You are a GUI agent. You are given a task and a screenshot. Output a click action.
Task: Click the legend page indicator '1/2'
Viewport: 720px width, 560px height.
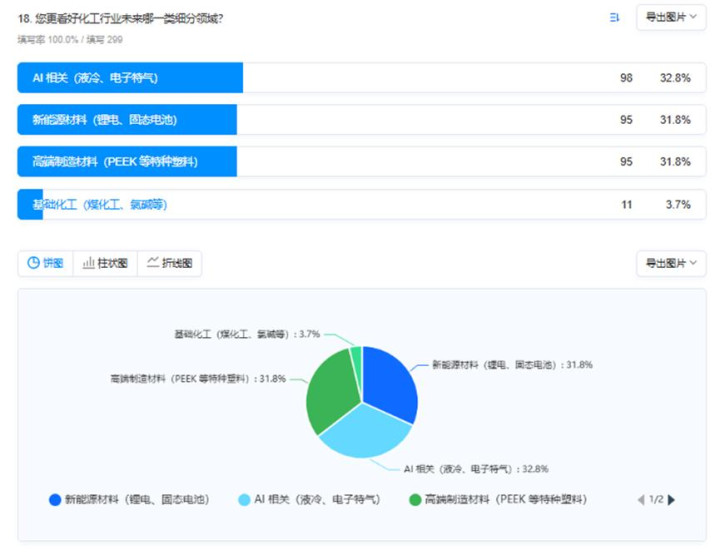tap(656, 499)
